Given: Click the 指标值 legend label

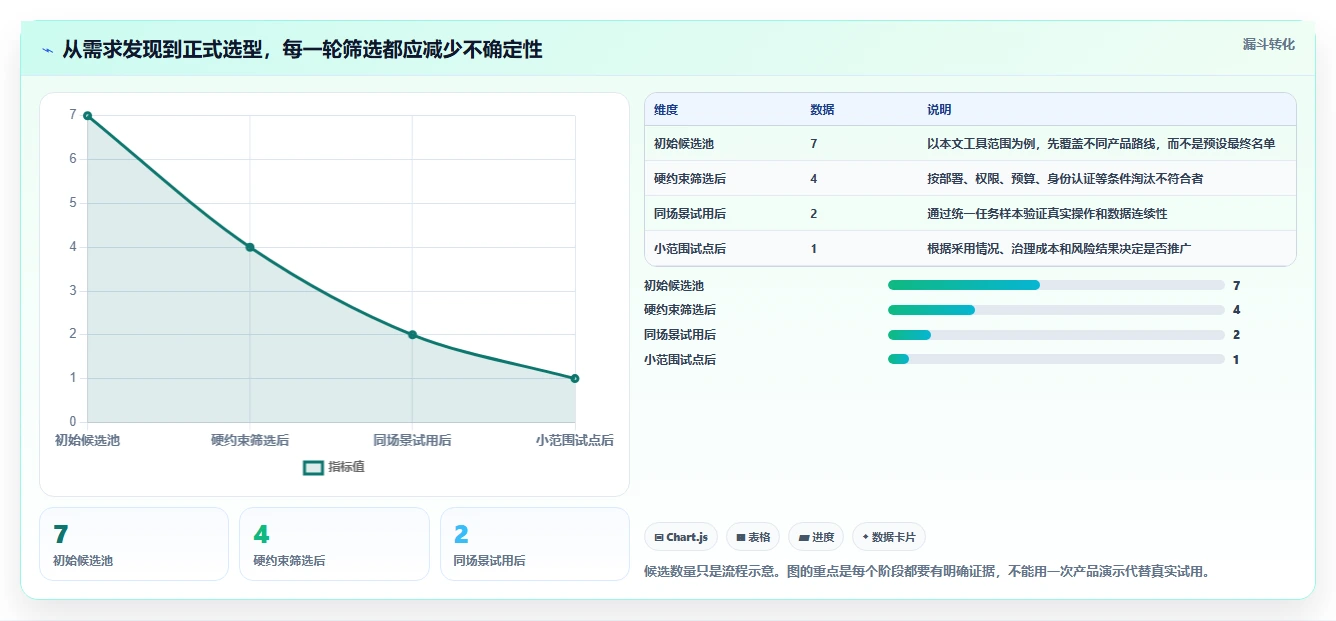Looking at the screenshot, I should coord(347,467).
